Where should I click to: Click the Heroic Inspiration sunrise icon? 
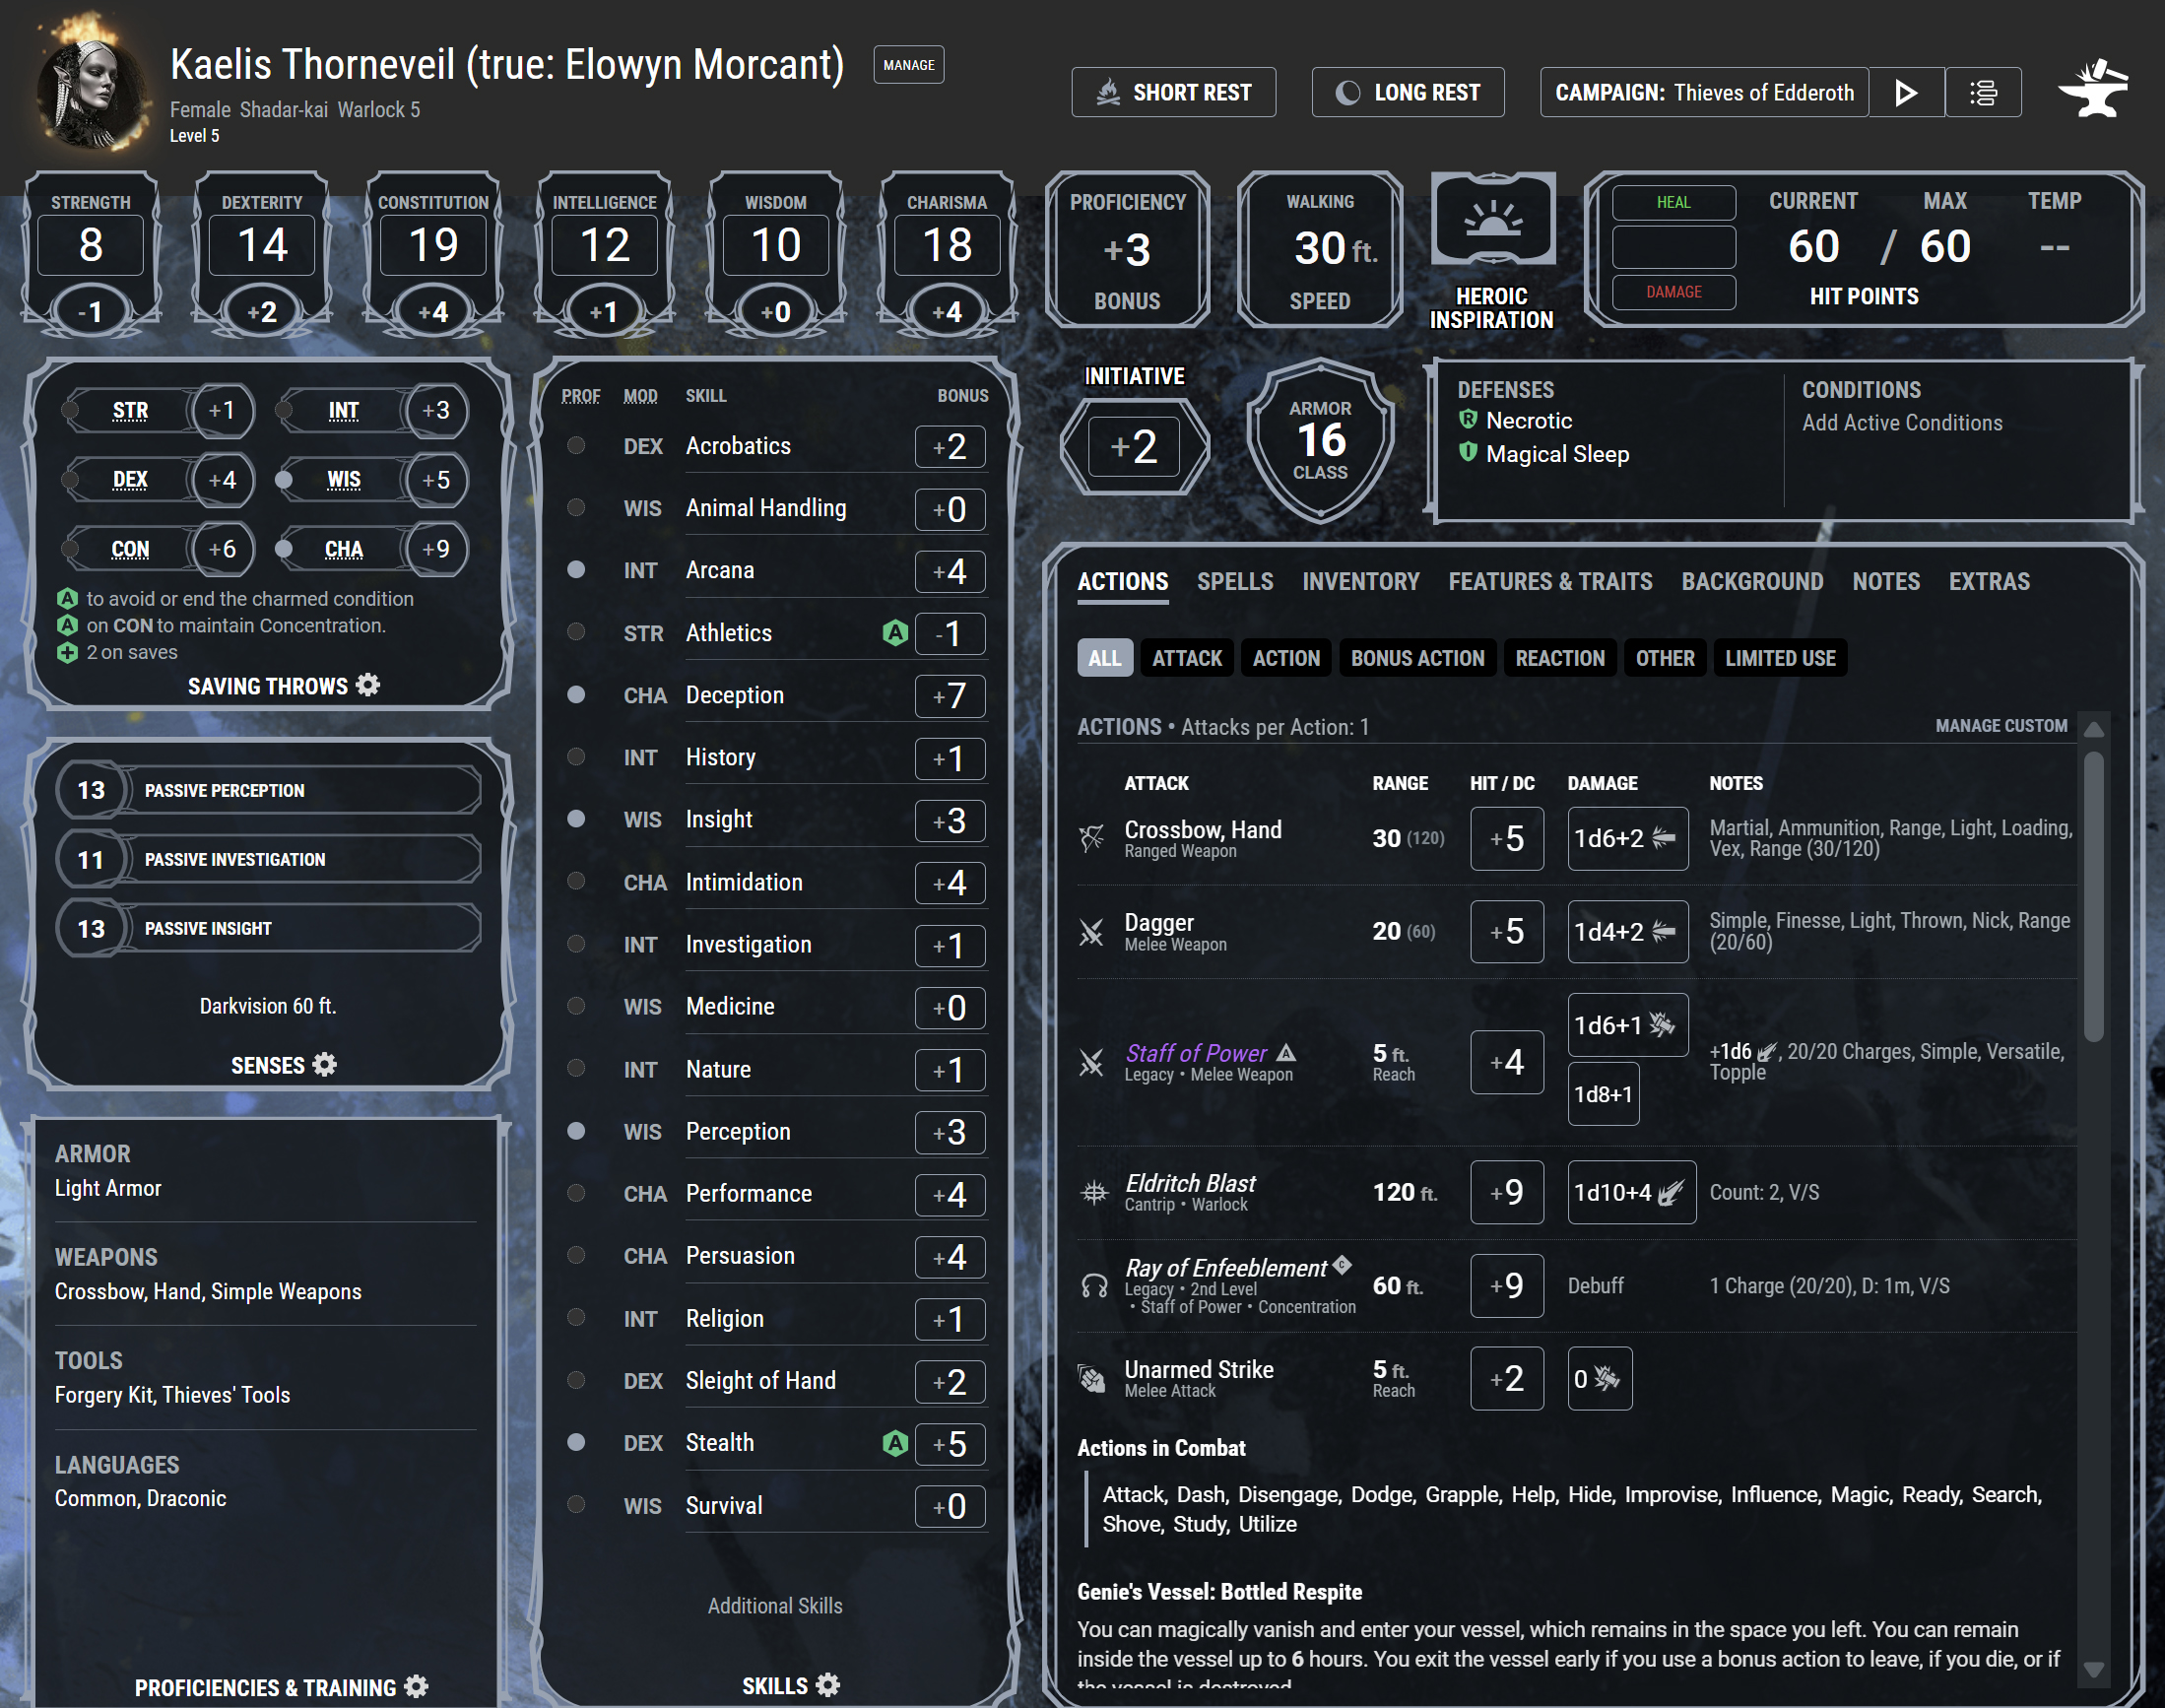[1492, 219]
